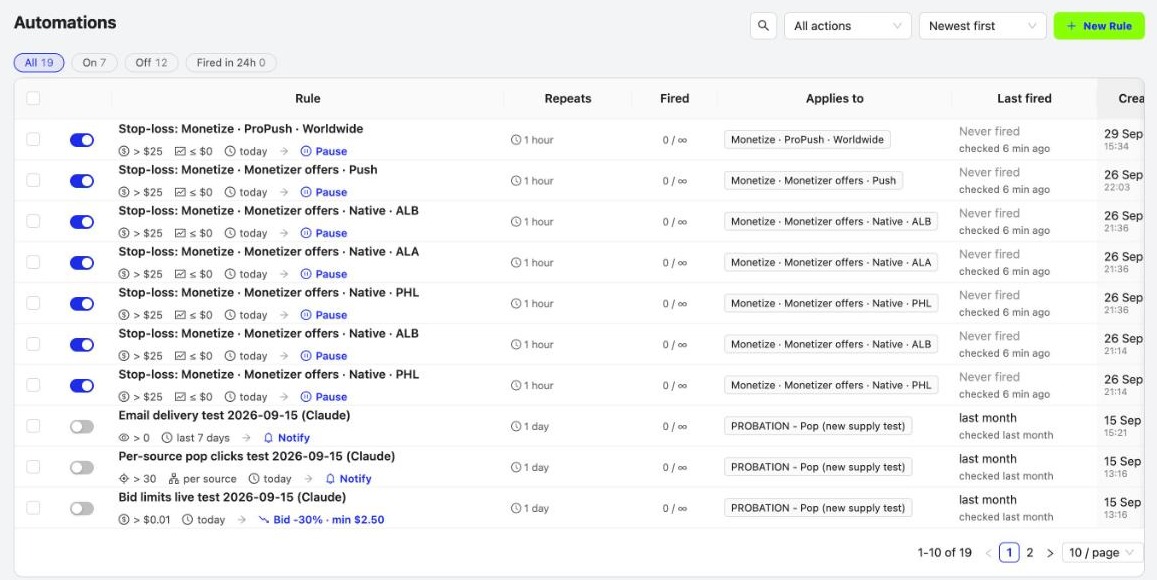Jump to page 2 of the rules list
1157x580 pixels.
1030,553
